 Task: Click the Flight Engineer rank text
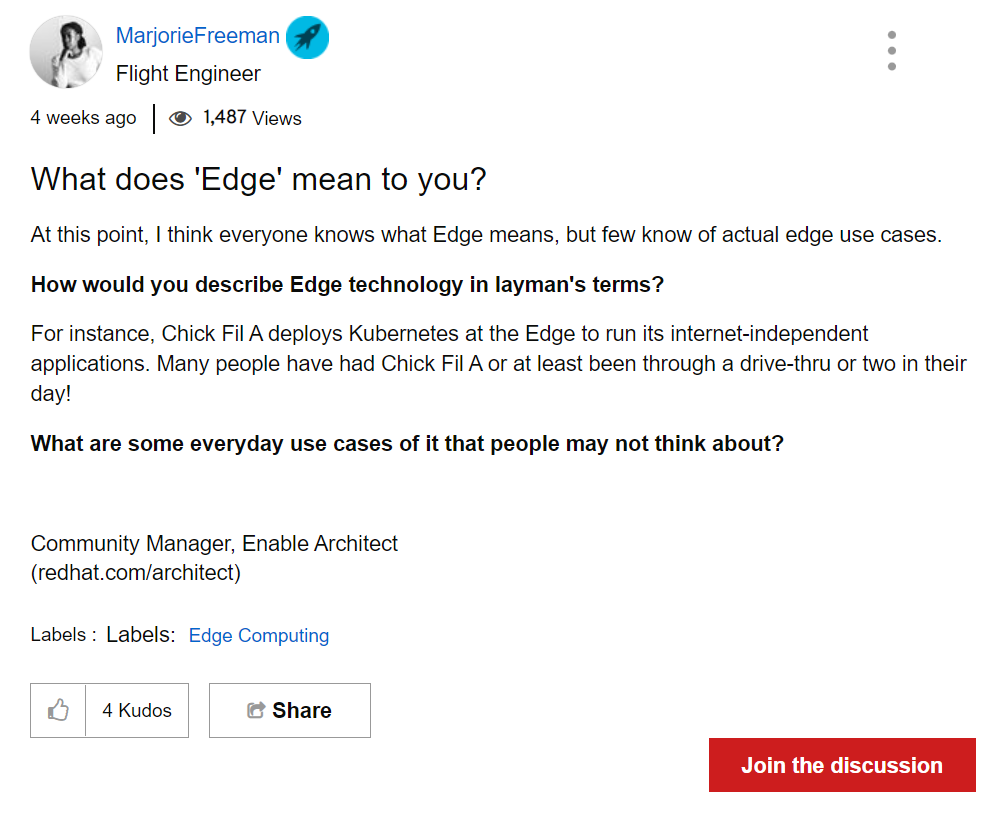[x=188, y=74]
